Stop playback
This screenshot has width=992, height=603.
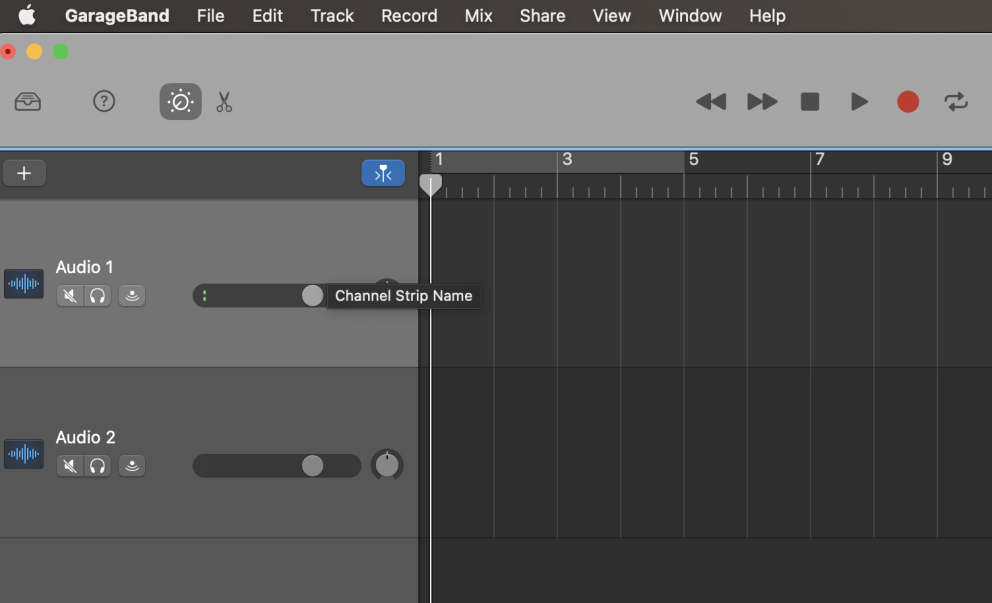810,101
